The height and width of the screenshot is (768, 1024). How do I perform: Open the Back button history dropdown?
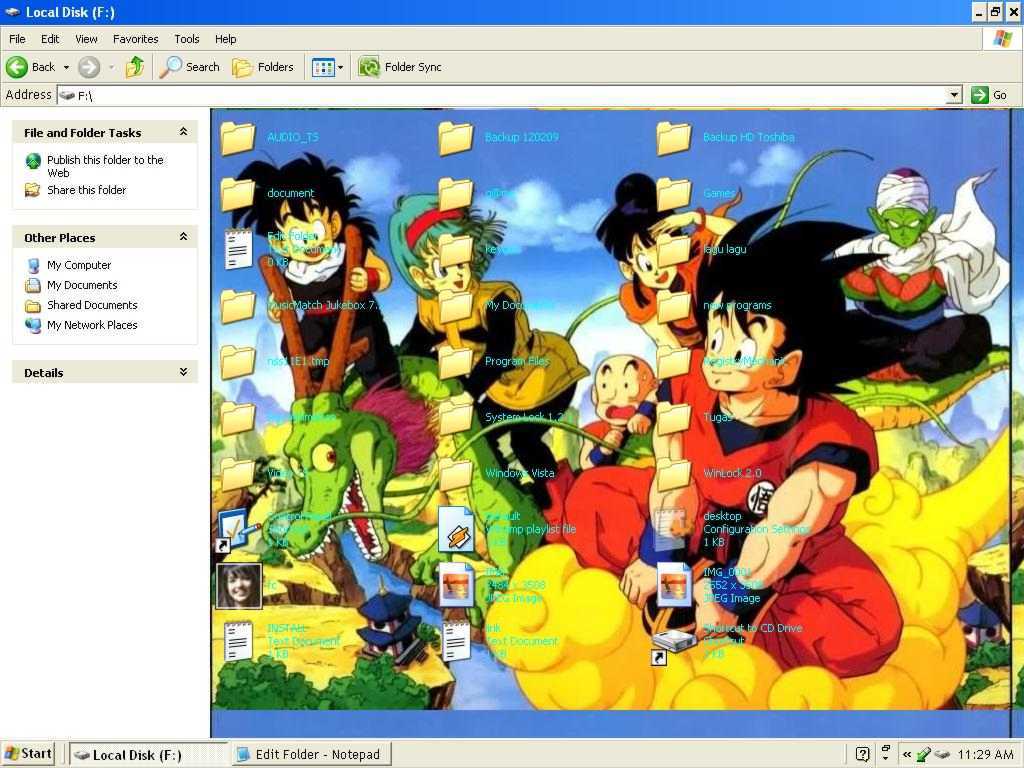(x=66, y=67)
